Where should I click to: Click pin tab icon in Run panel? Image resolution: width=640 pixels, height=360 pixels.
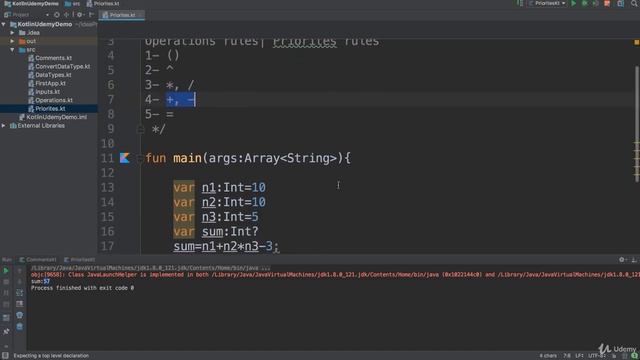6,331
